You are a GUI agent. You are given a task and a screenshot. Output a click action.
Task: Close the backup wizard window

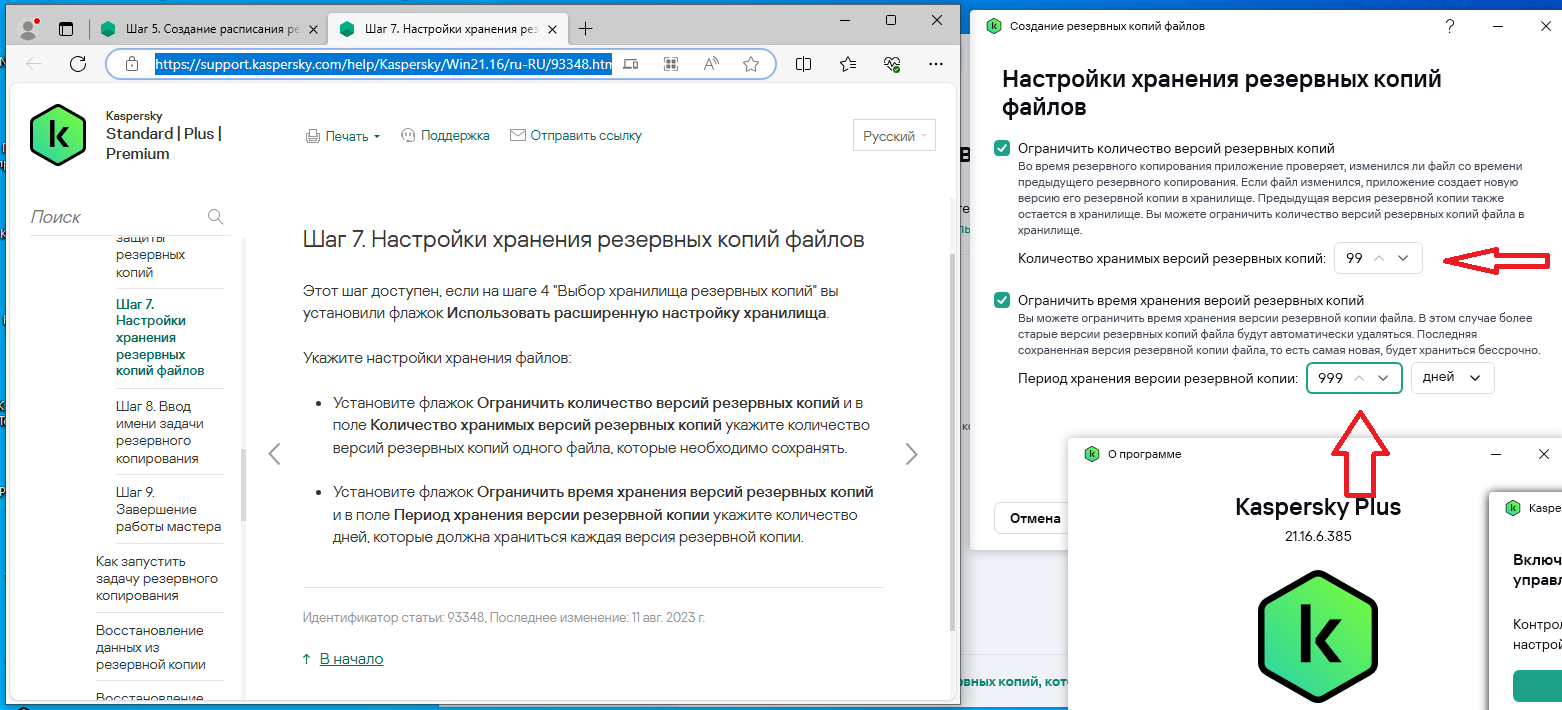[x=1545, y=26]
